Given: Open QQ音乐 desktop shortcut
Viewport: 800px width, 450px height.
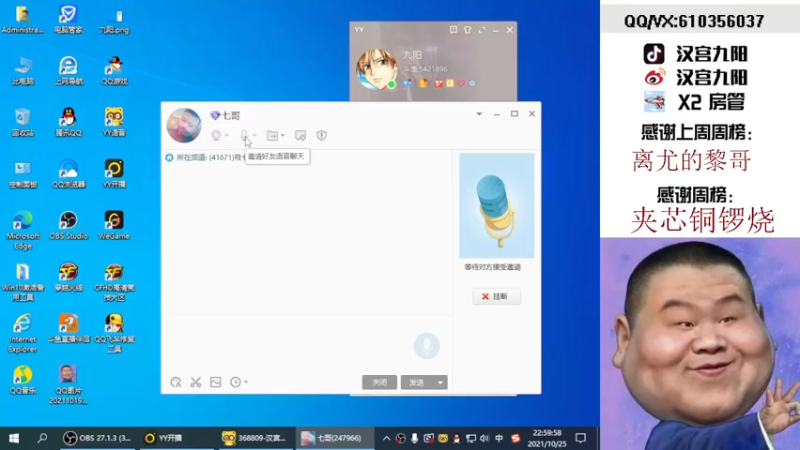Looking at the screenshot, I should click(22, 380).
